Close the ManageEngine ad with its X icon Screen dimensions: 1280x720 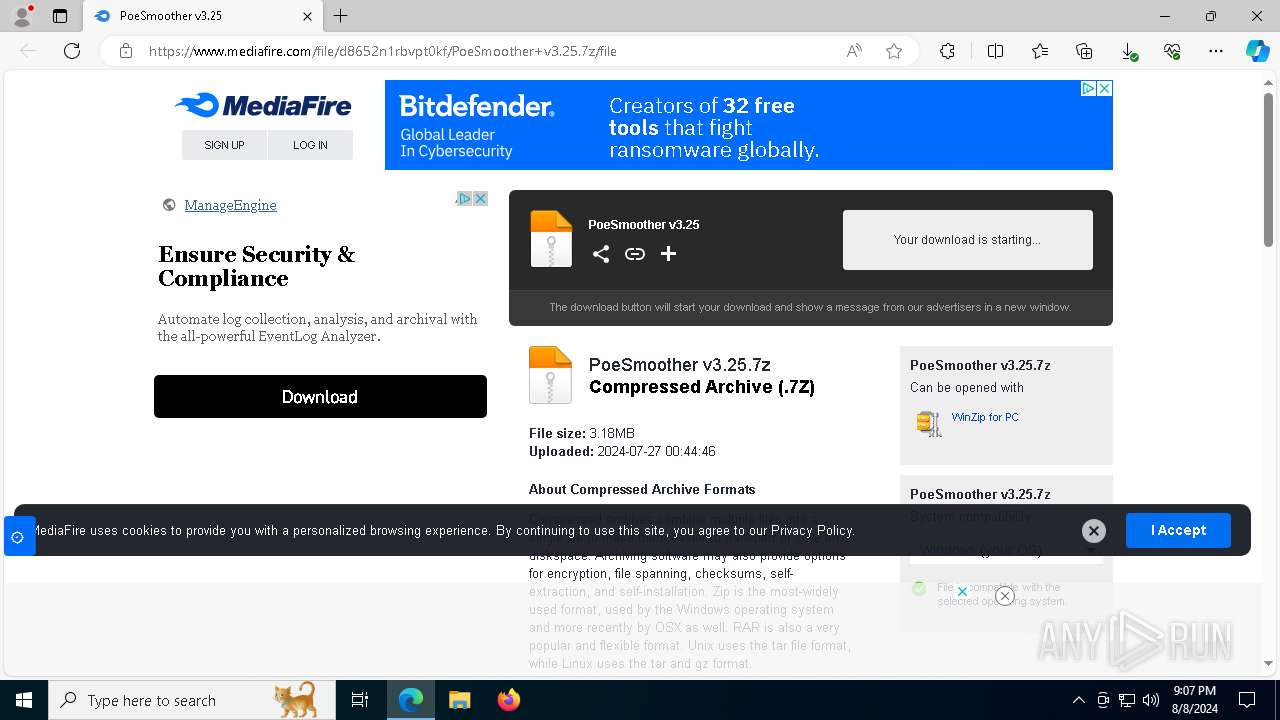pyautogui.click(x=480, y=199)
